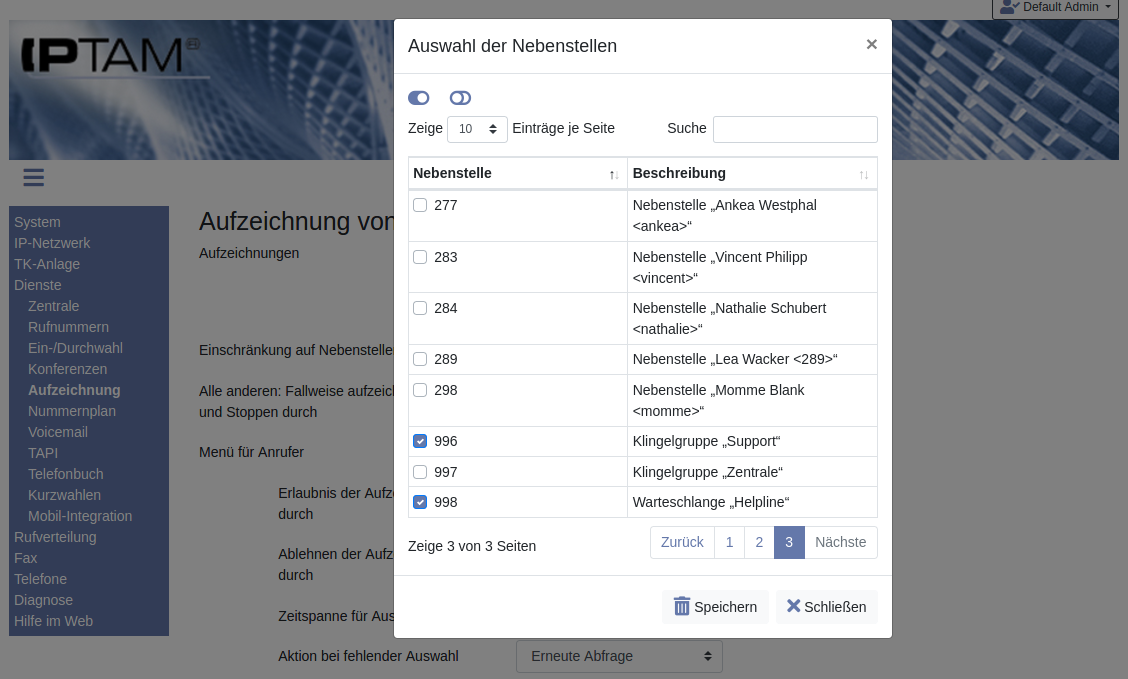The image size is (1128, 679).
Task: Open the Erneute Abfrage action dropdown
Action: (619, 656)
